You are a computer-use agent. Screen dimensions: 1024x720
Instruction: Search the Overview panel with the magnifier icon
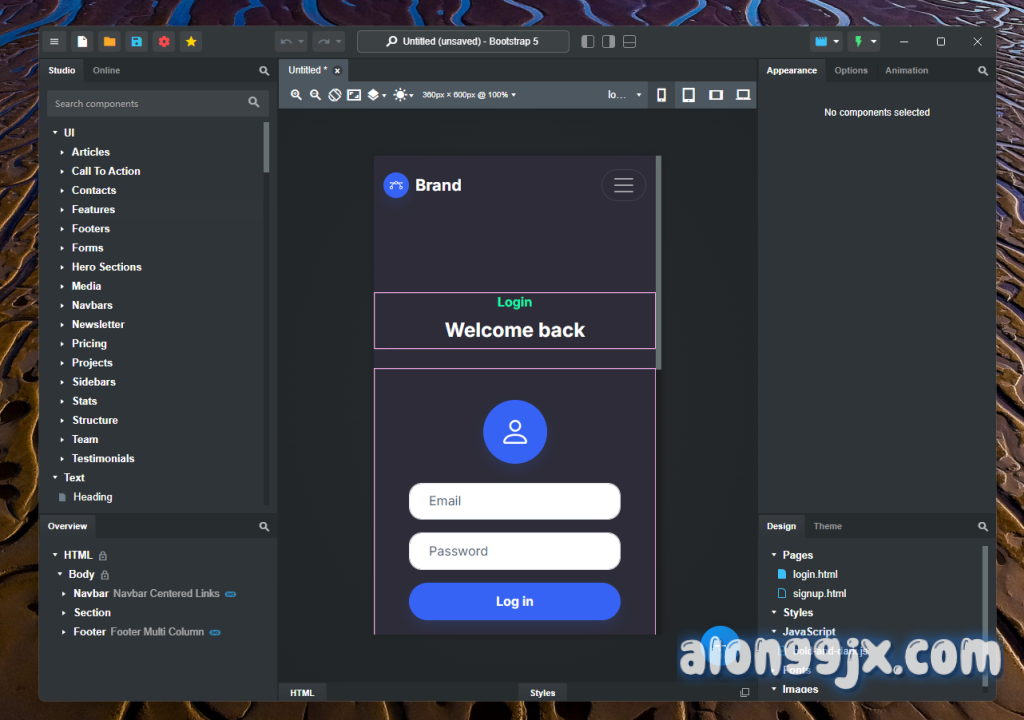point(264,526)
